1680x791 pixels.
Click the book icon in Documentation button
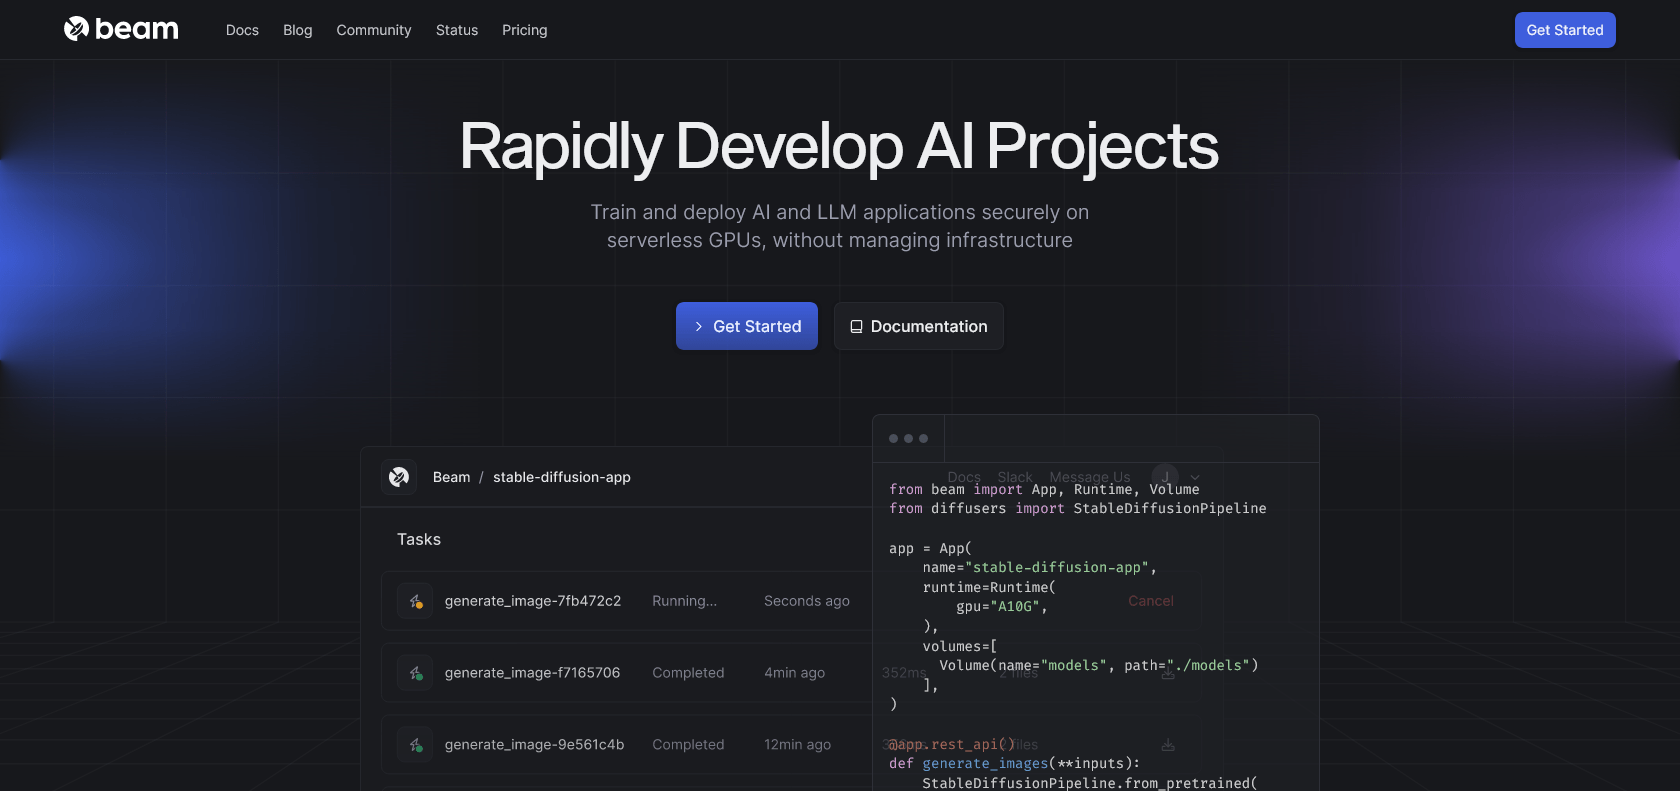[x=856, y=327]
